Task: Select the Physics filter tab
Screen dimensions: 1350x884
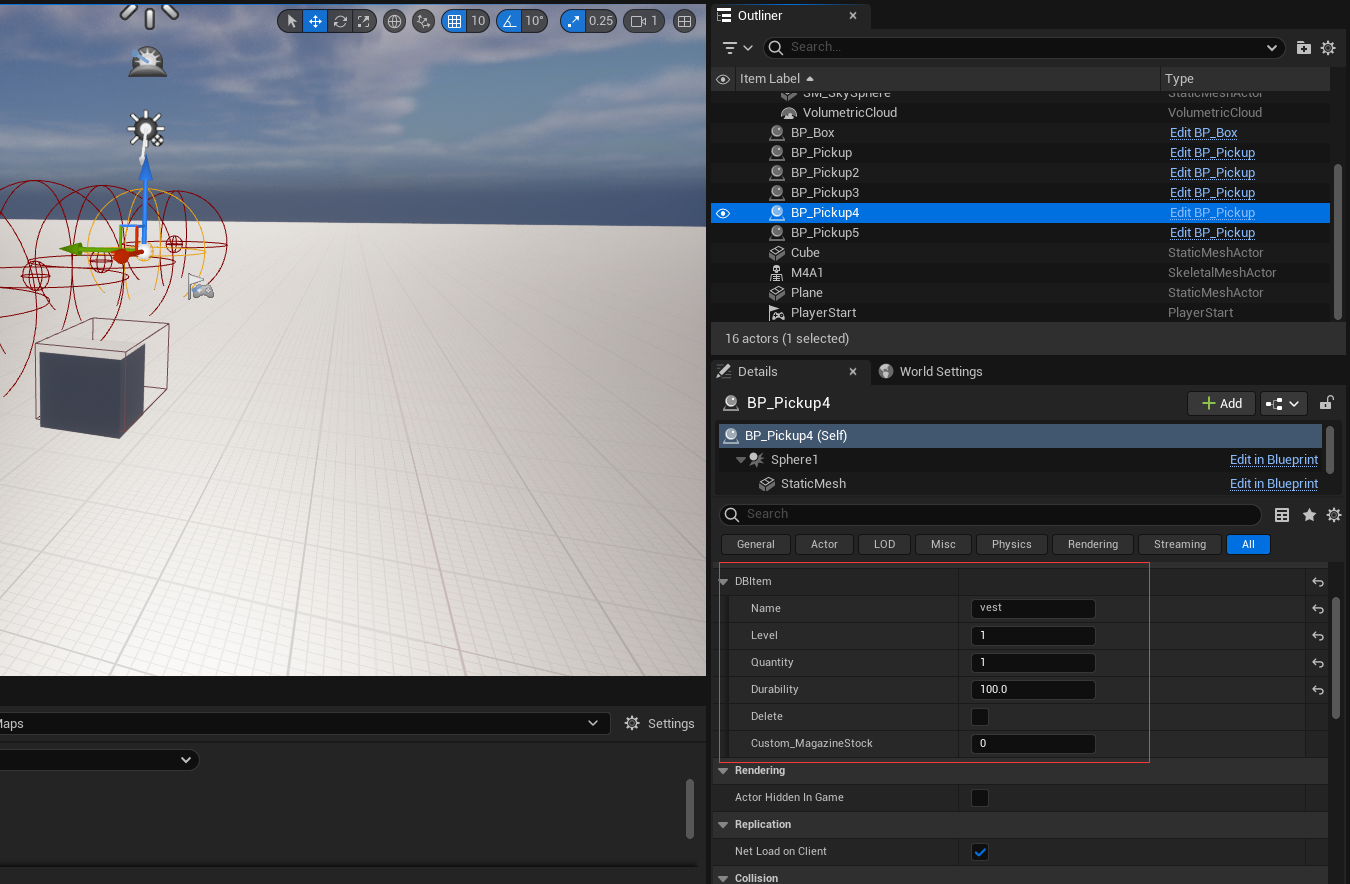Action: click(1011, 544)
